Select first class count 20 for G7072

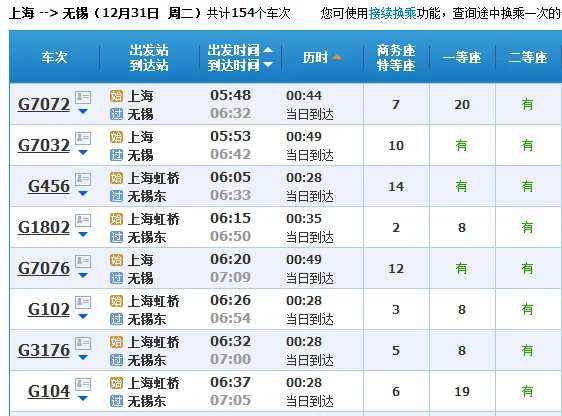462,105
